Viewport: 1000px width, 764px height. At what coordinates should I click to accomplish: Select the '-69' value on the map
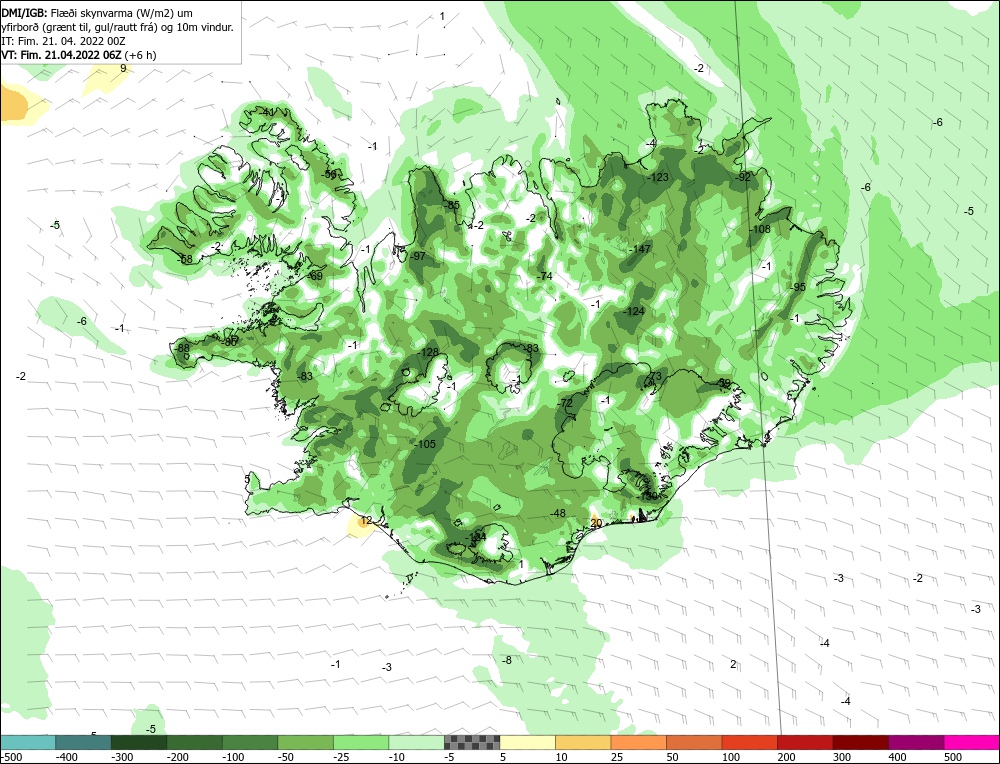tap(314, 276)
